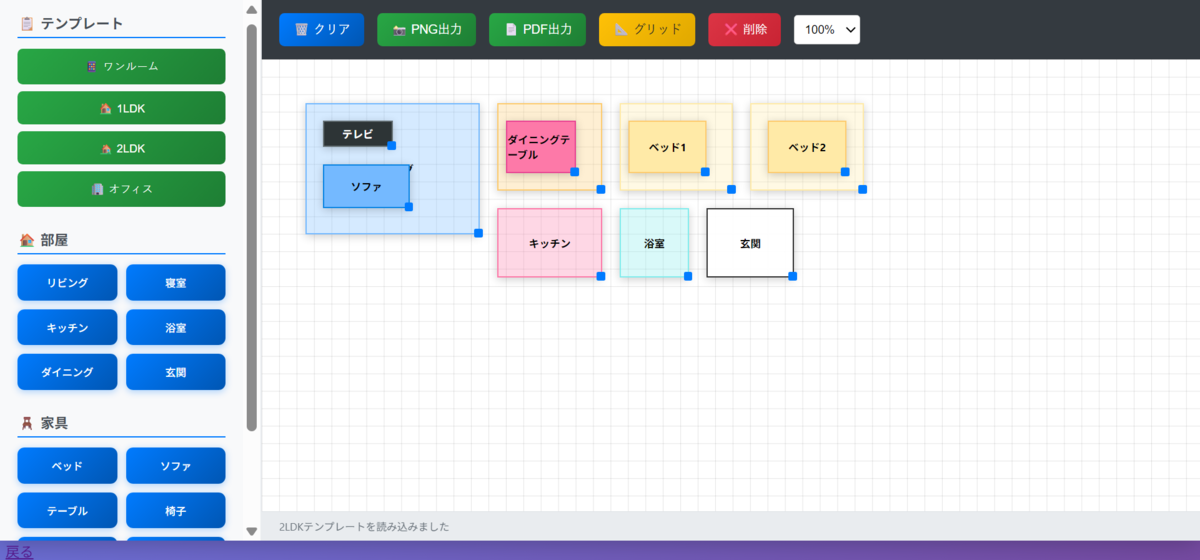Add a 浴室 room from sidebar
Viewport: 1200px width, 560px height.
175,327
